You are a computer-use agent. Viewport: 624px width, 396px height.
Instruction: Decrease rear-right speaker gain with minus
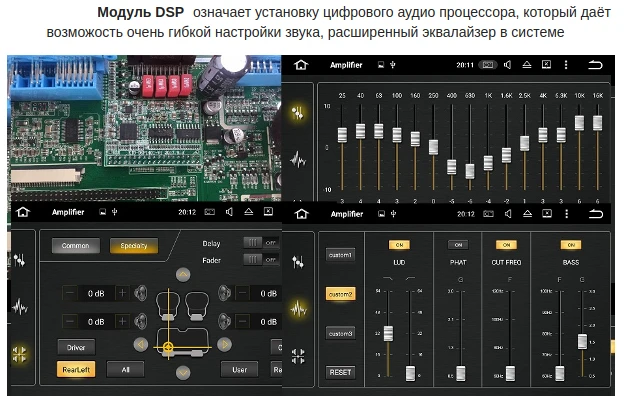[x=242, y=321]
